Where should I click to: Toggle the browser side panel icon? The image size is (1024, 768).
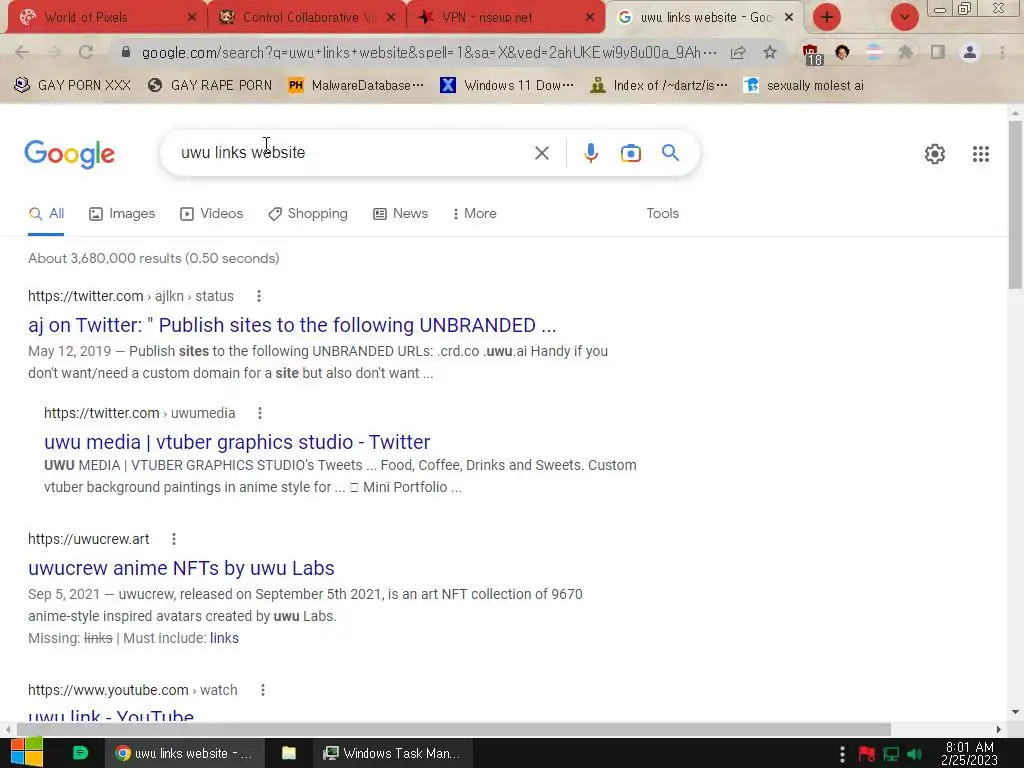click(x=938, y=52)
